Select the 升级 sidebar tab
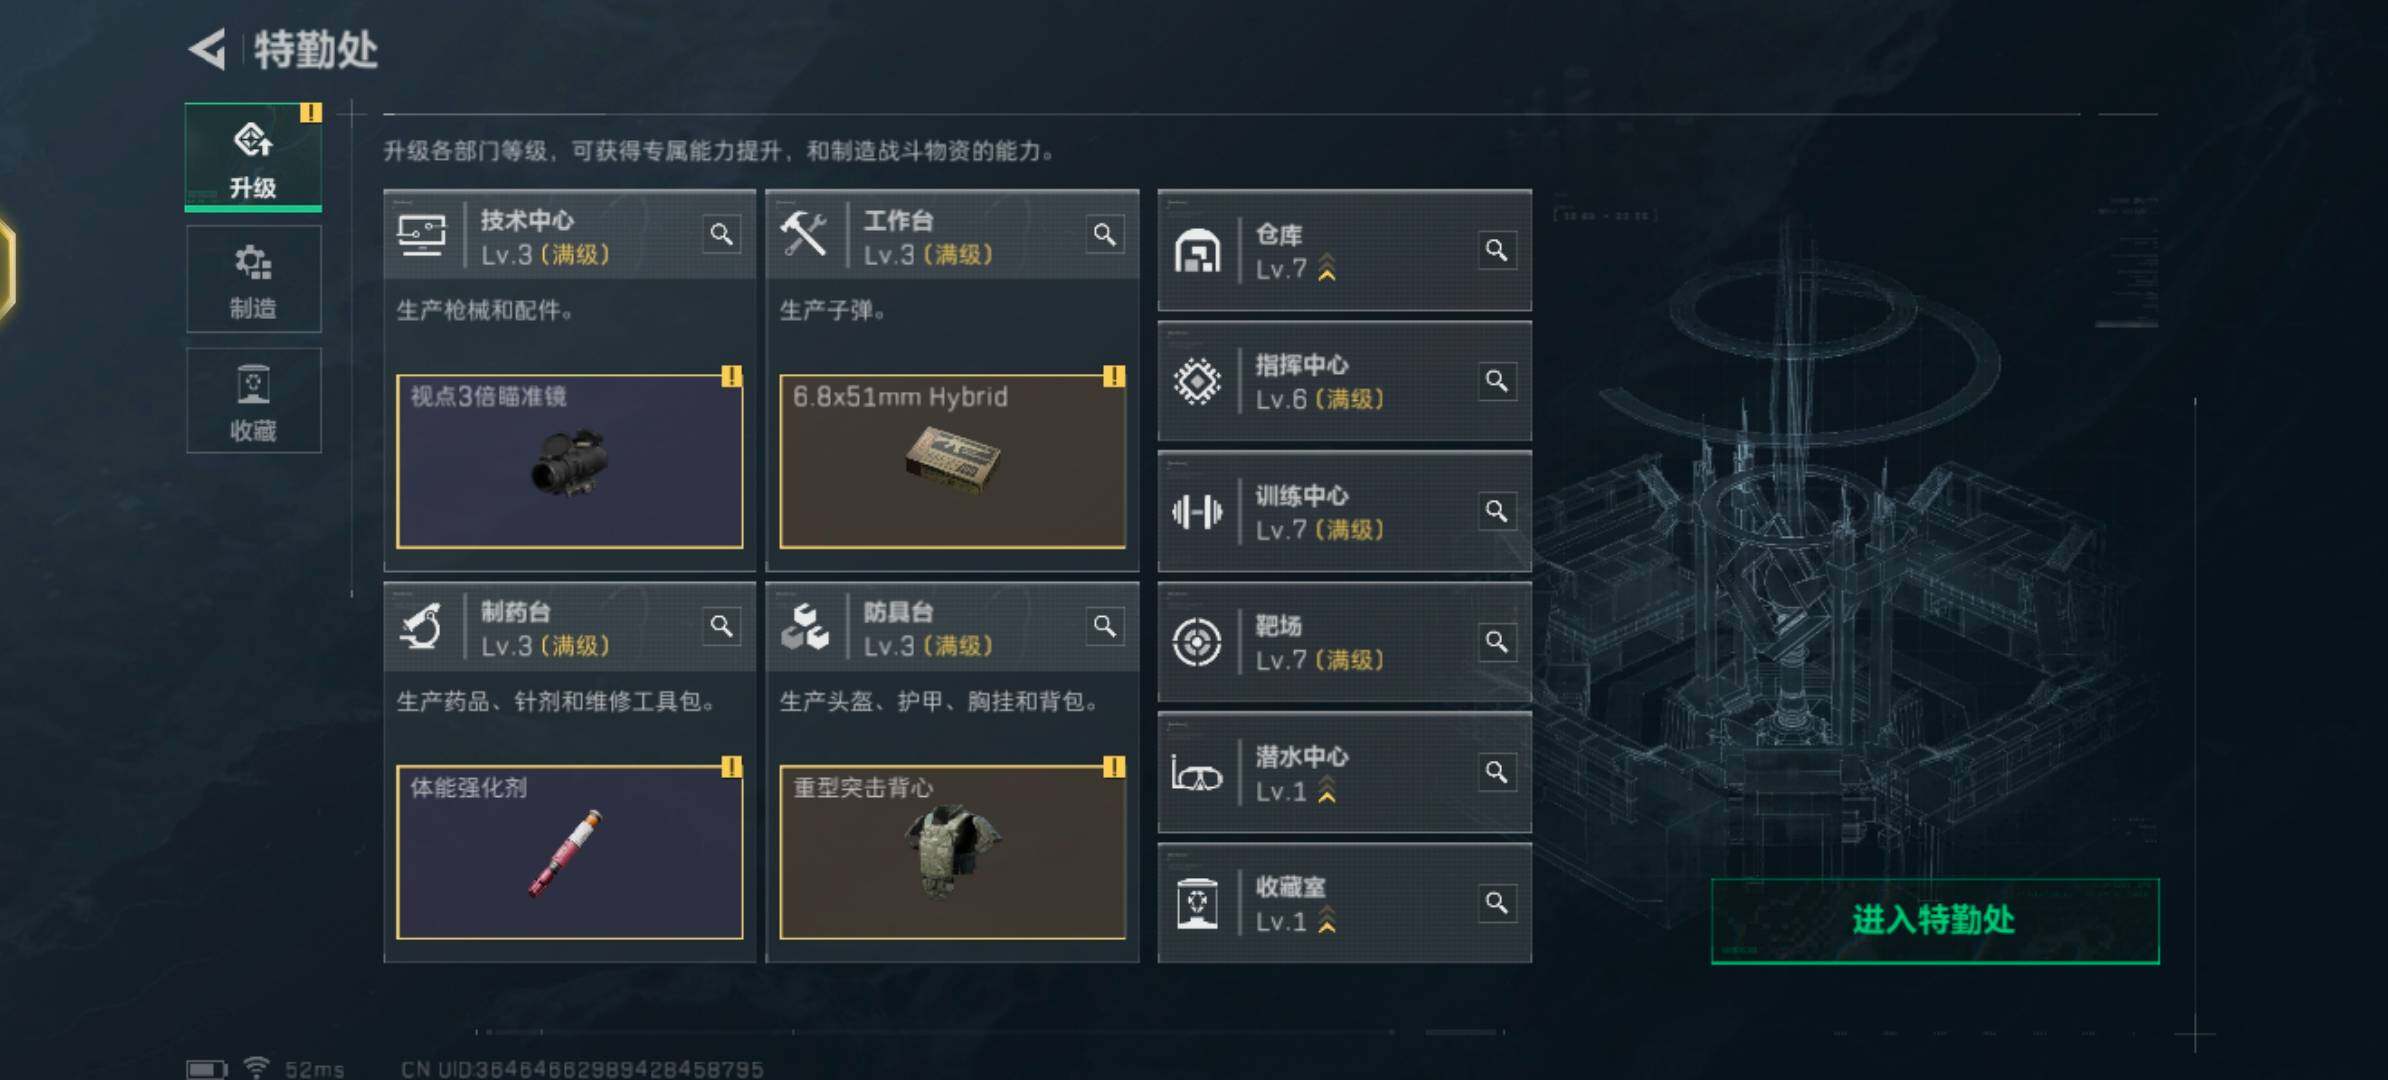 (253, 157)
